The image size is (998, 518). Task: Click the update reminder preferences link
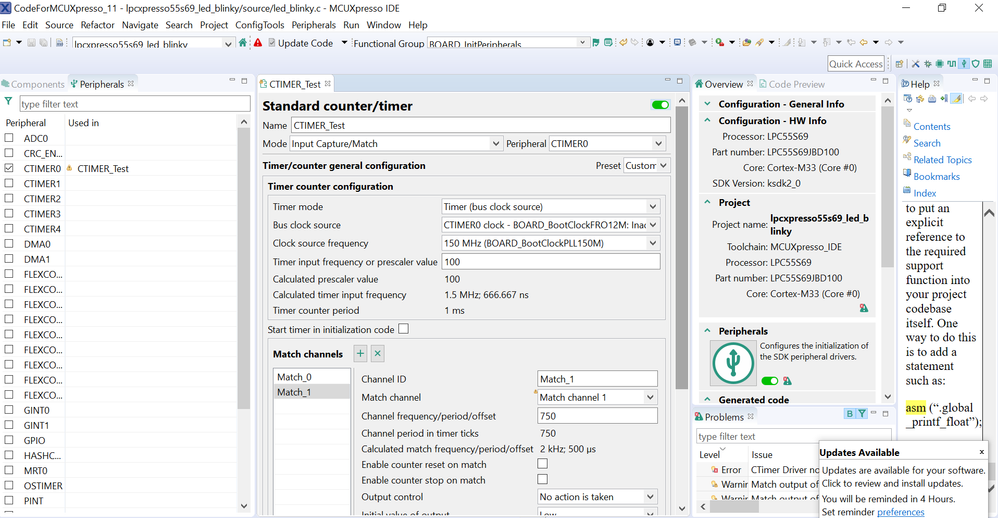tap(900, 512)
